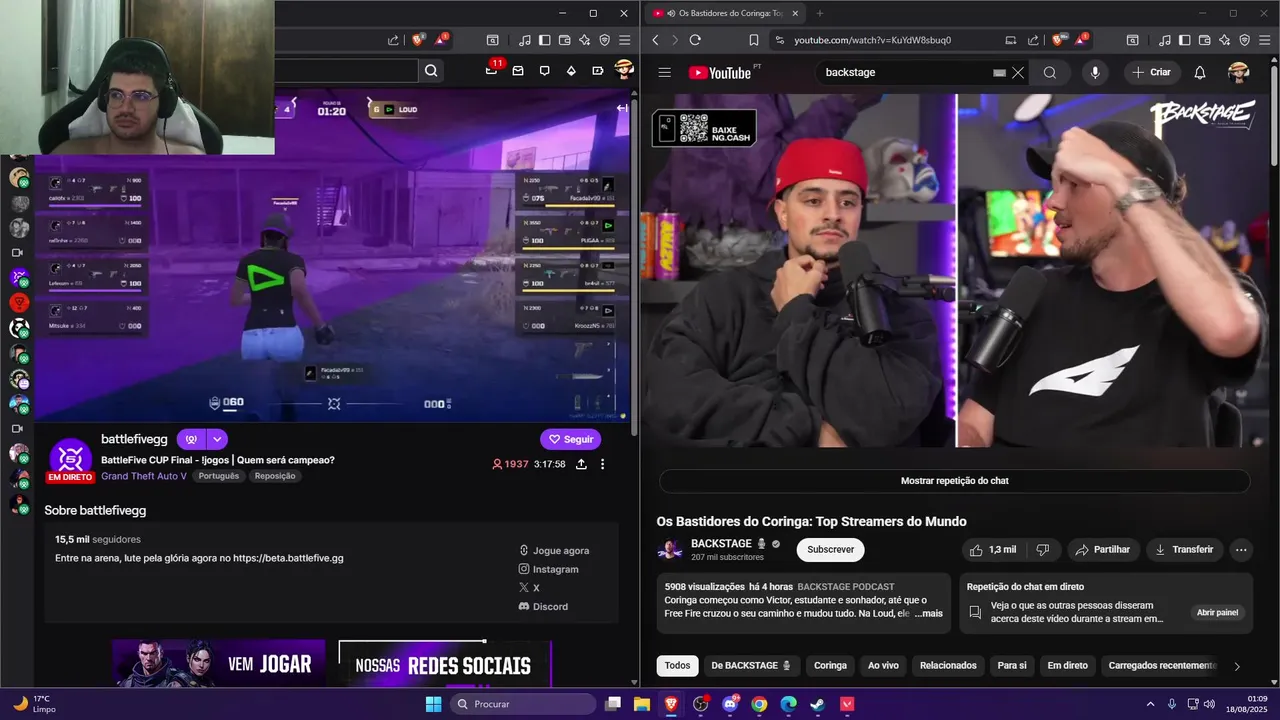Image resolution: width=1280 pixels, height=720 pixels.
Task: Reload the YouTube page
Action: 695,40
